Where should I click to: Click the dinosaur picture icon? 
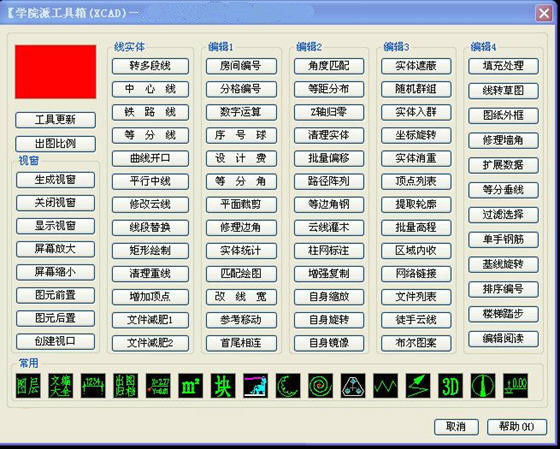coord(256,386)
